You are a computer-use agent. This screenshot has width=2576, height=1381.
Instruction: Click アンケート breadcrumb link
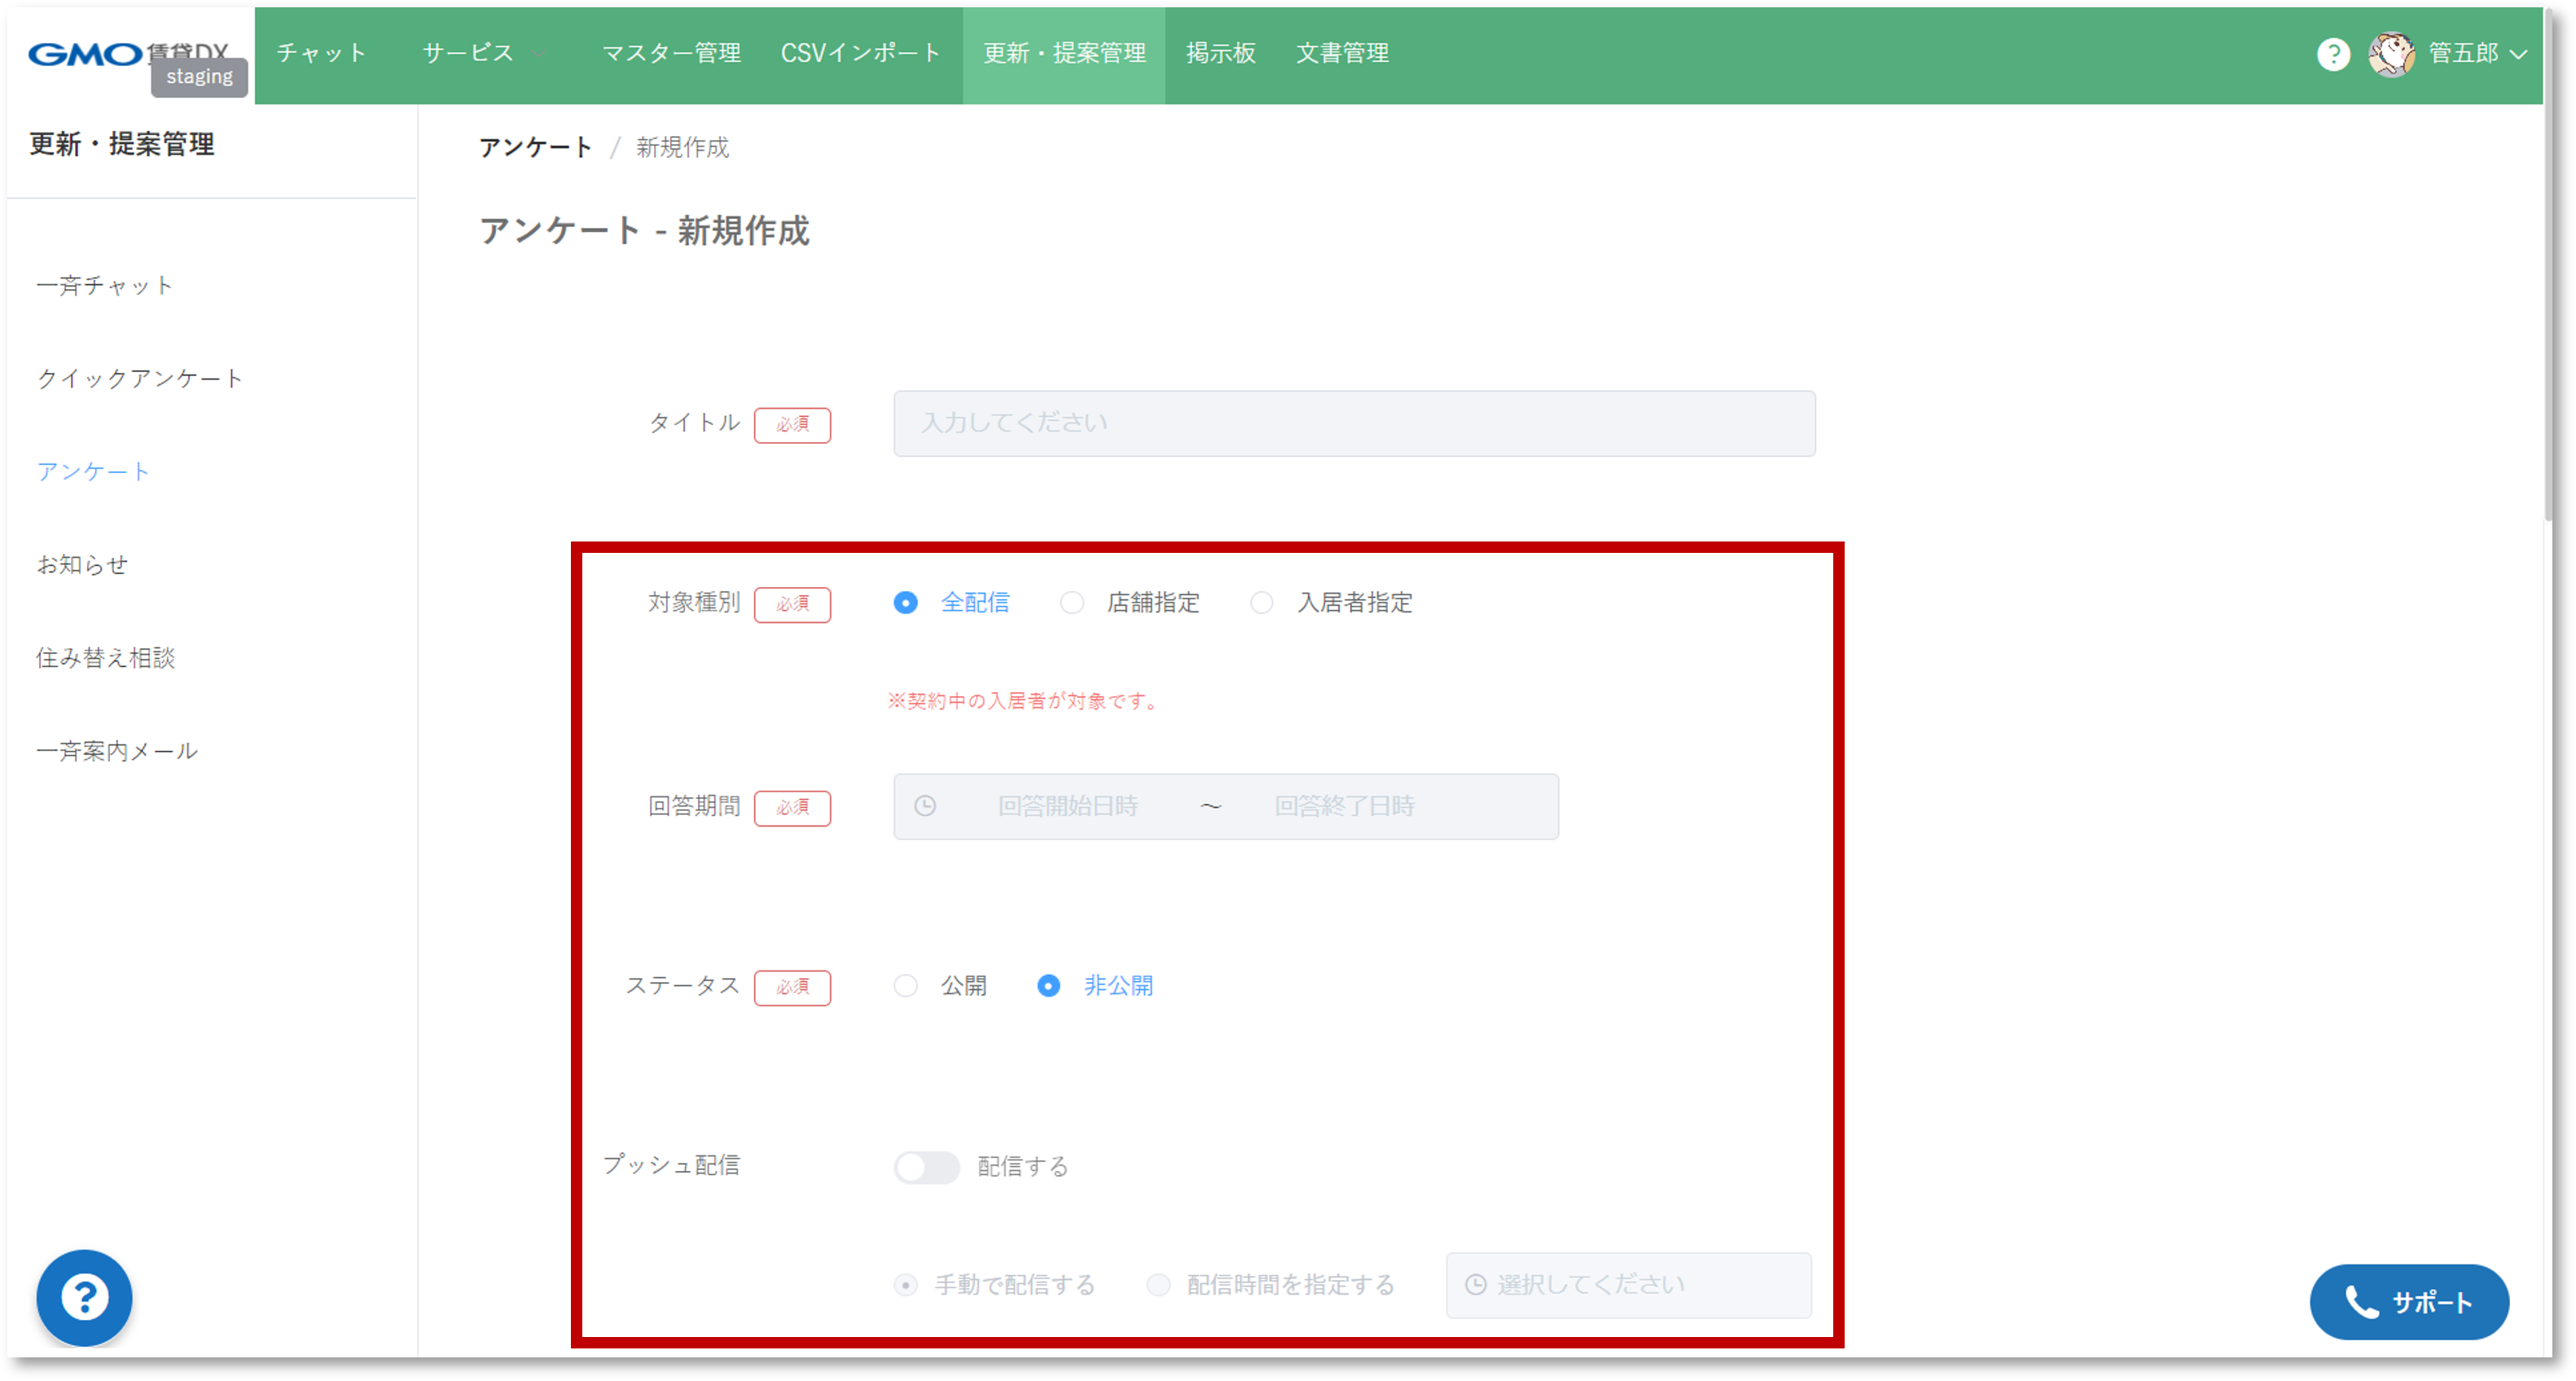pos(535,148)
